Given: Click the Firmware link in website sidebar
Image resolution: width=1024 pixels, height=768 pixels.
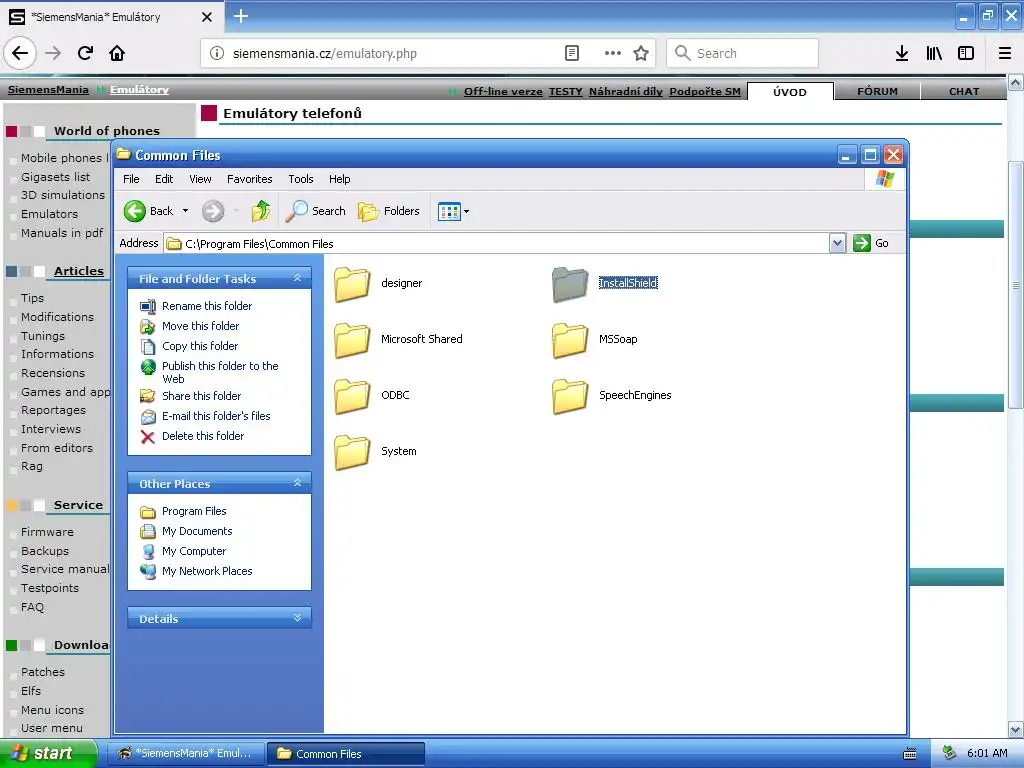Looking at the screenshot, I should (47, 532).
